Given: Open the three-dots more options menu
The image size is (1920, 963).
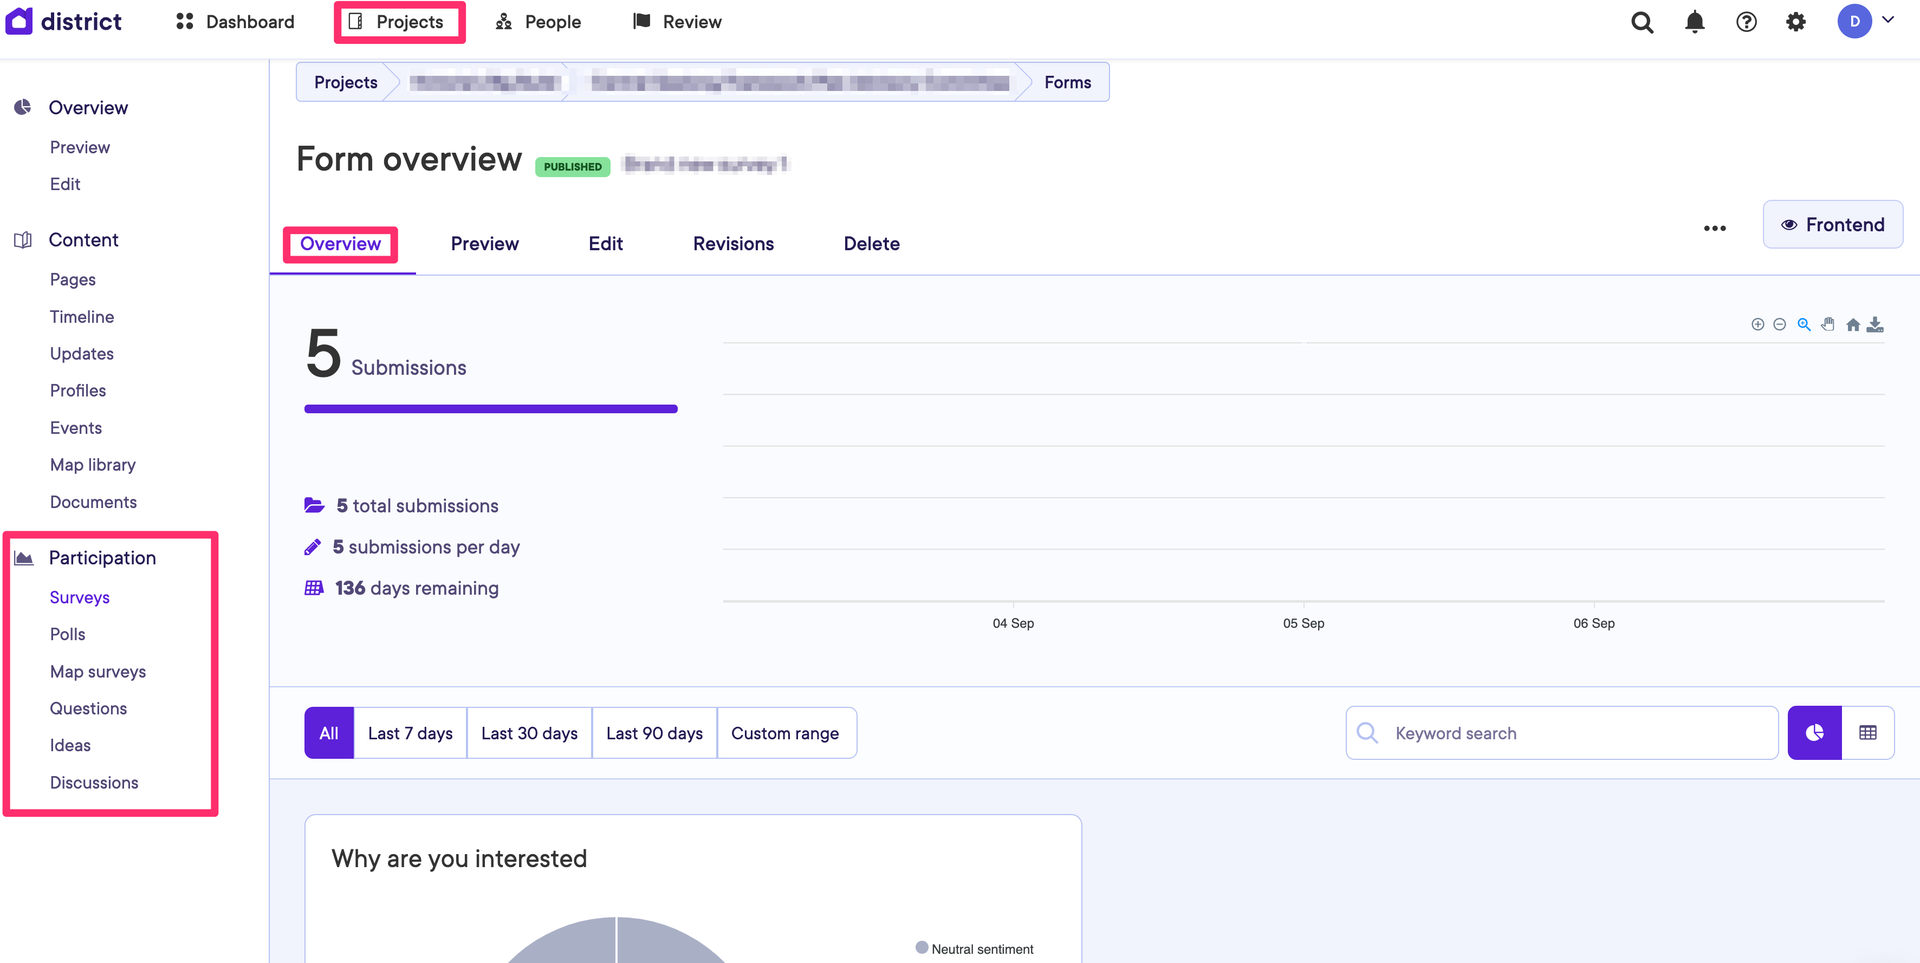Looking at the screenshot, I should [x=1714, y=228].
